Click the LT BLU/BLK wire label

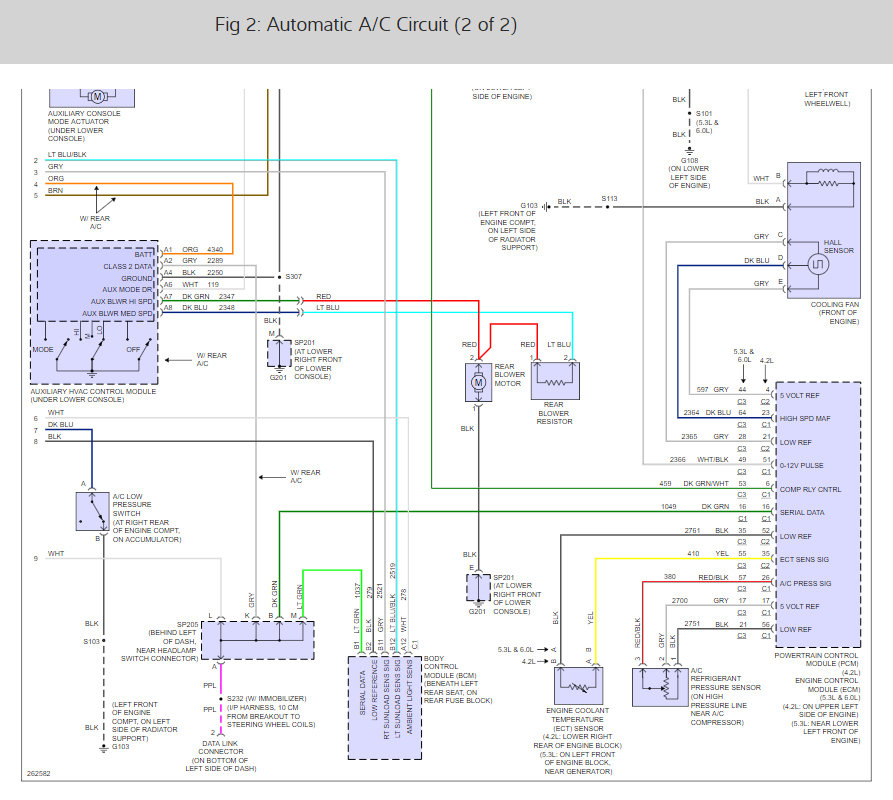tap(67, 154)
